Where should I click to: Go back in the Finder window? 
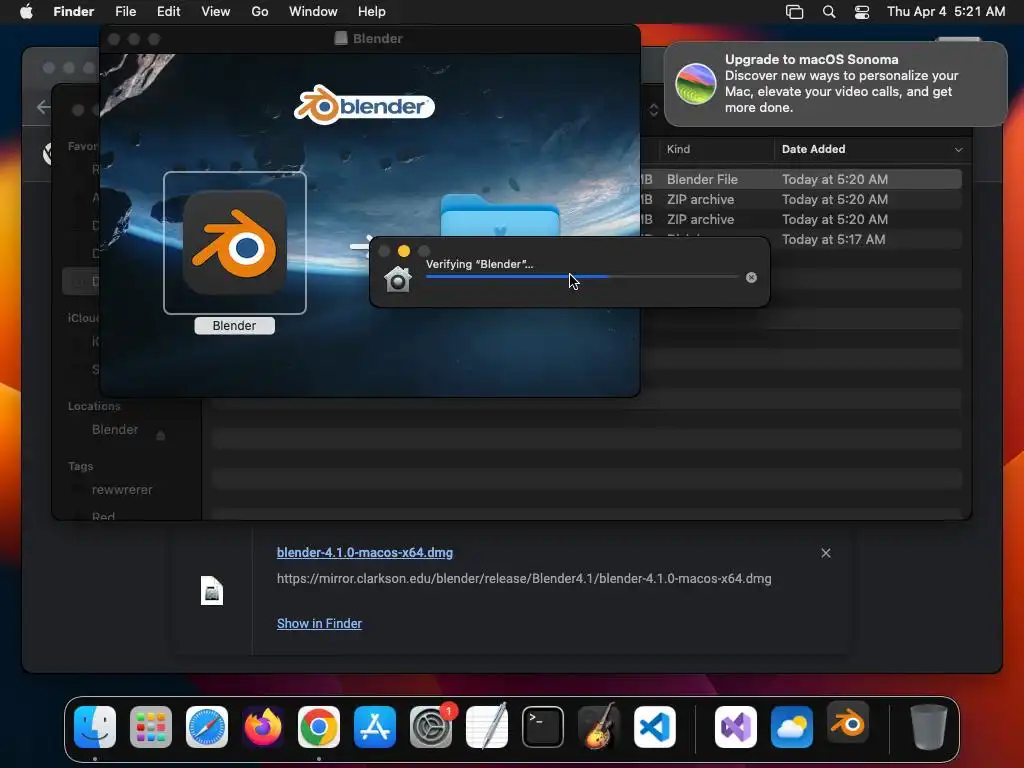click(43, 107)
